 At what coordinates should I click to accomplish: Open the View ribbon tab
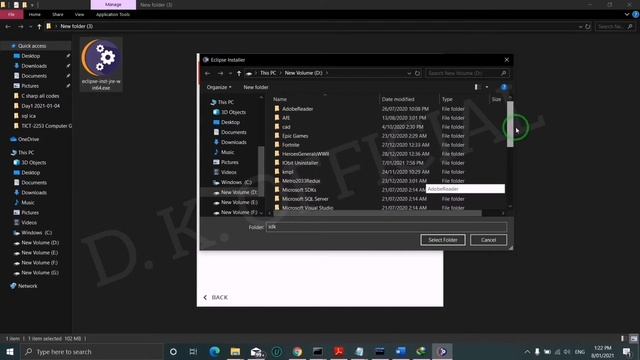pos(79,14)
